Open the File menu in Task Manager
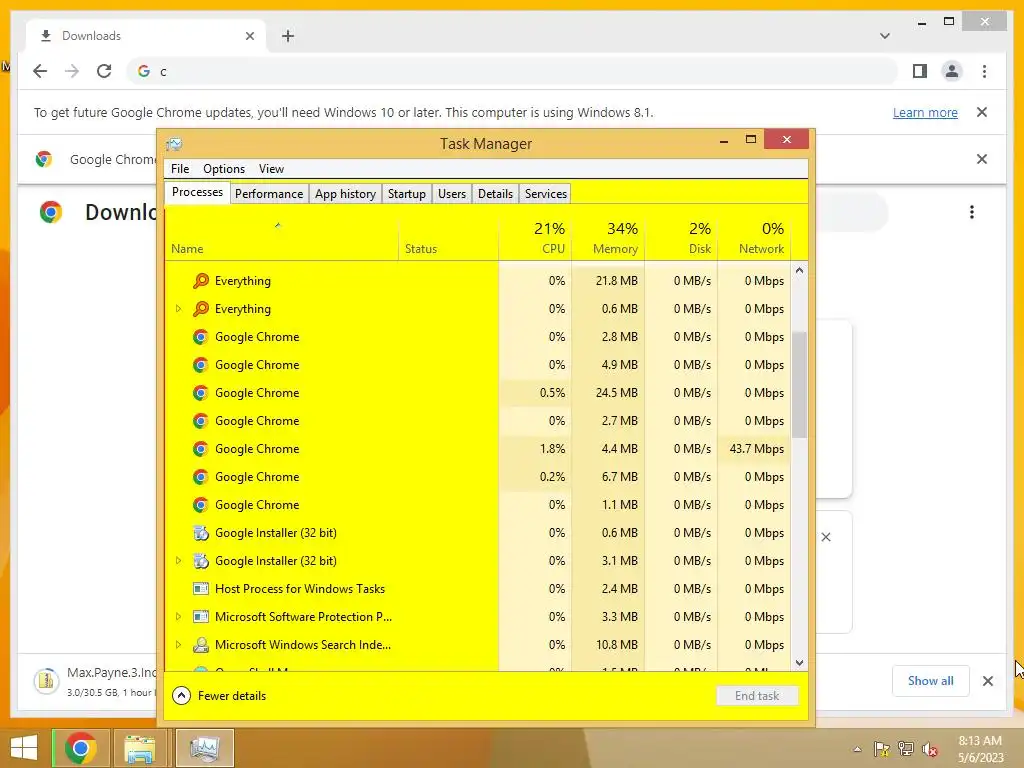 coord(180,169)
